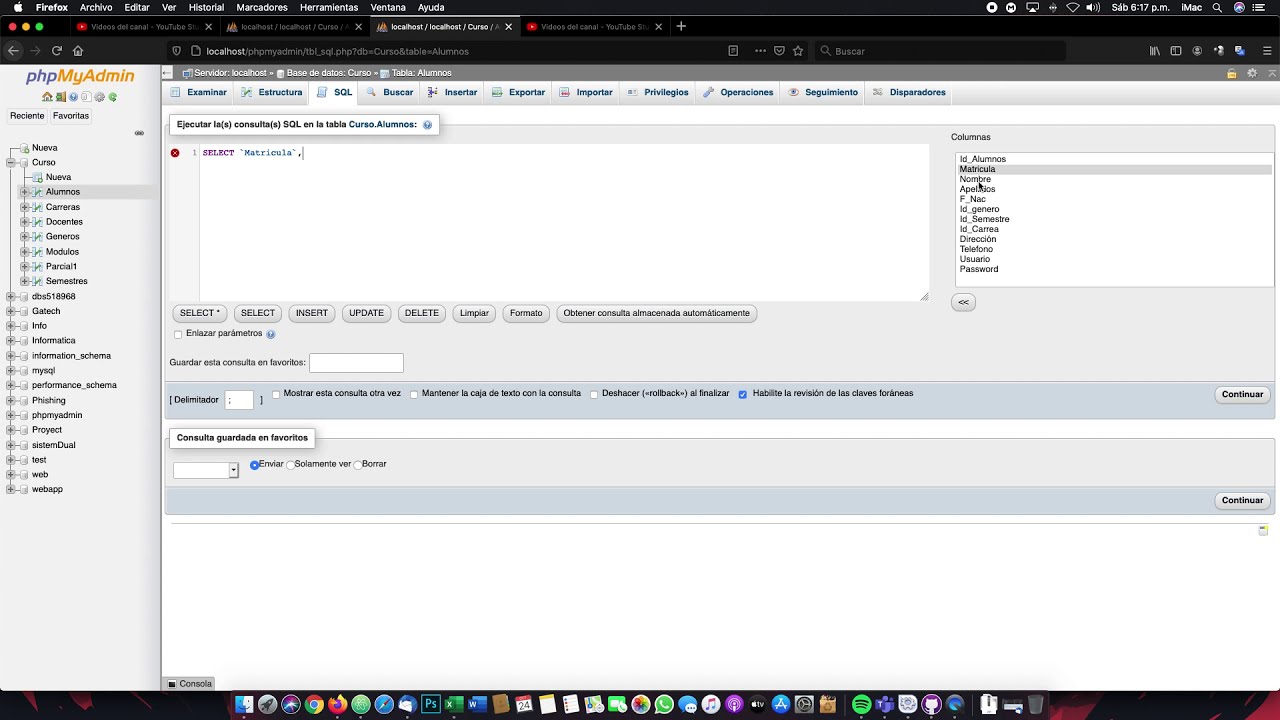
Task: Go to Firefox home page icon
Action: pyautogui.click(x=78, y=51)
